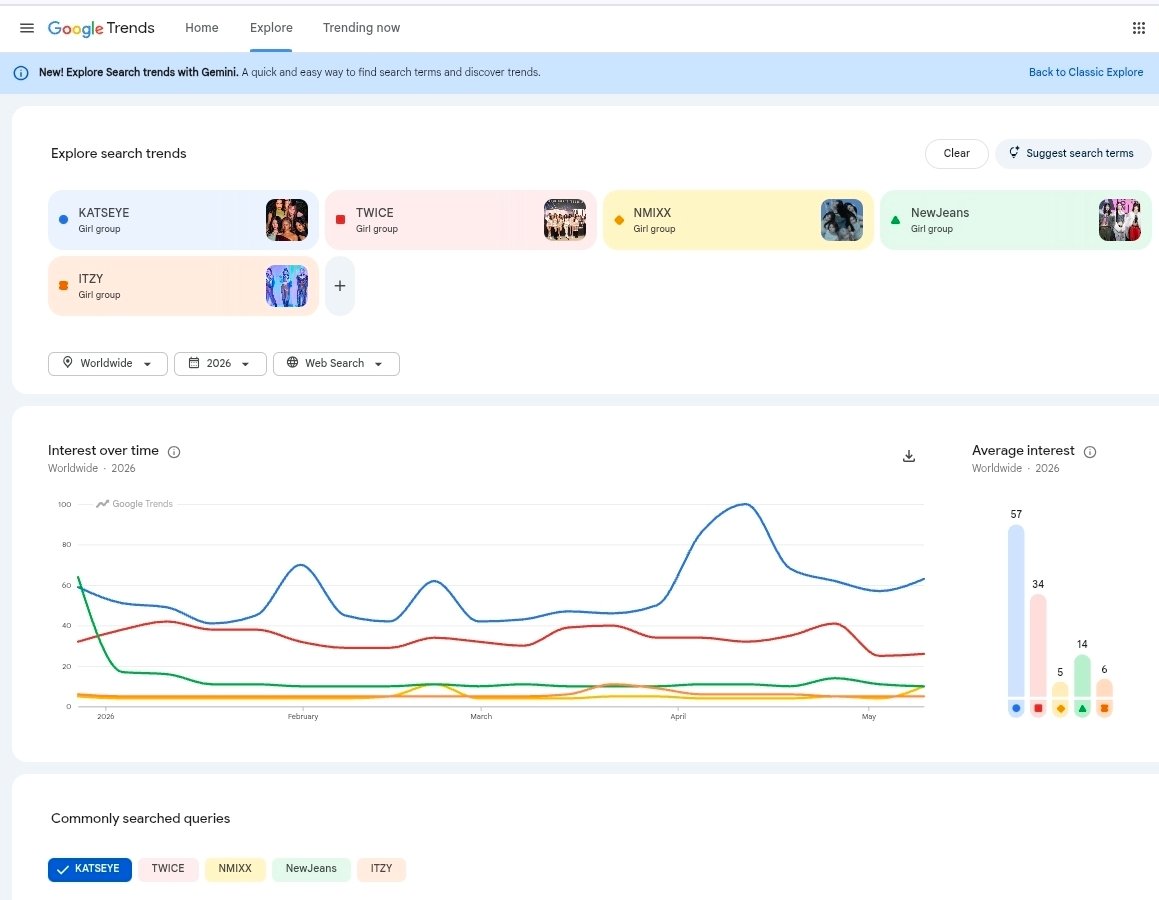
Task: Open the hamburger main menu
Action: 27,28
